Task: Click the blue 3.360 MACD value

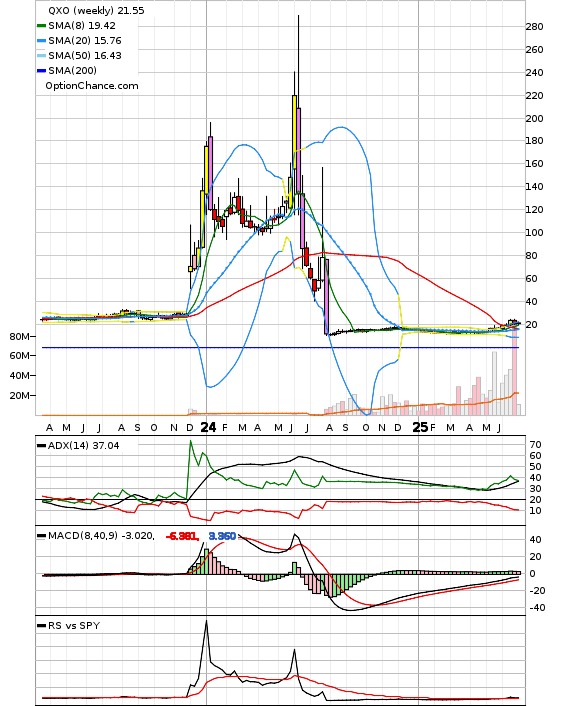Action: [222, 536]
